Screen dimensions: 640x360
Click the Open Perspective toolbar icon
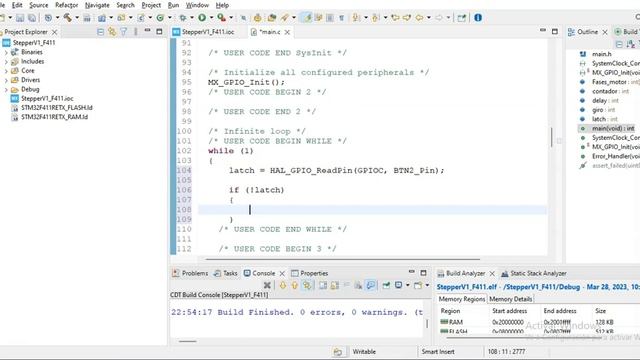click(461, 18)
